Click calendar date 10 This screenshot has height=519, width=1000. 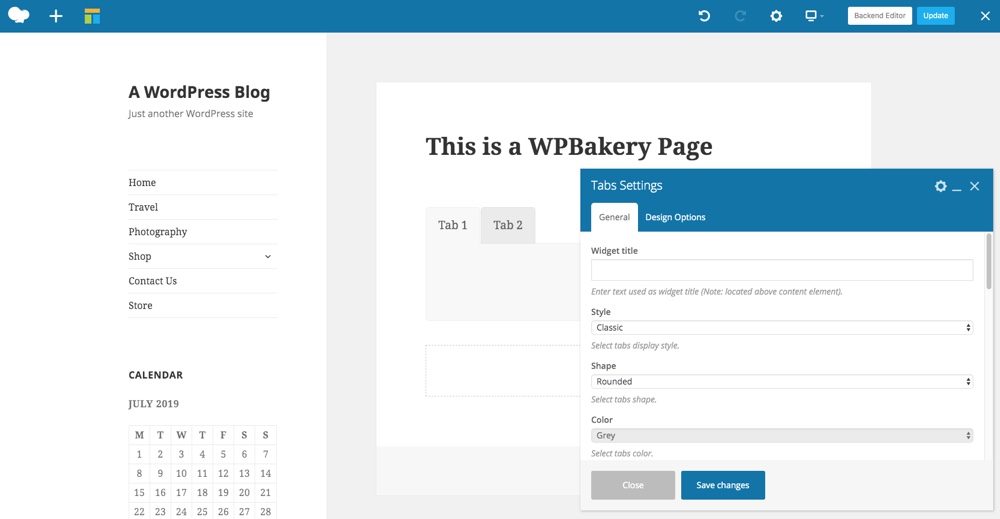[x=181, y=474]
